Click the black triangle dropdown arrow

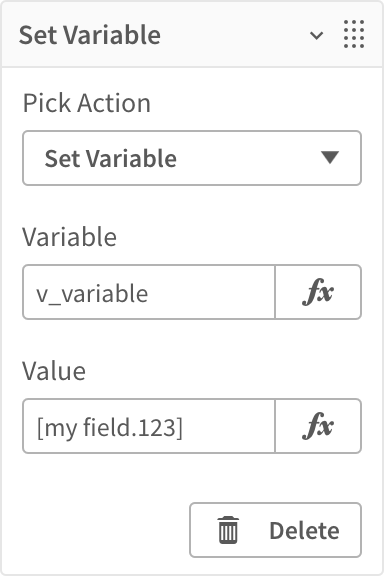330,158
